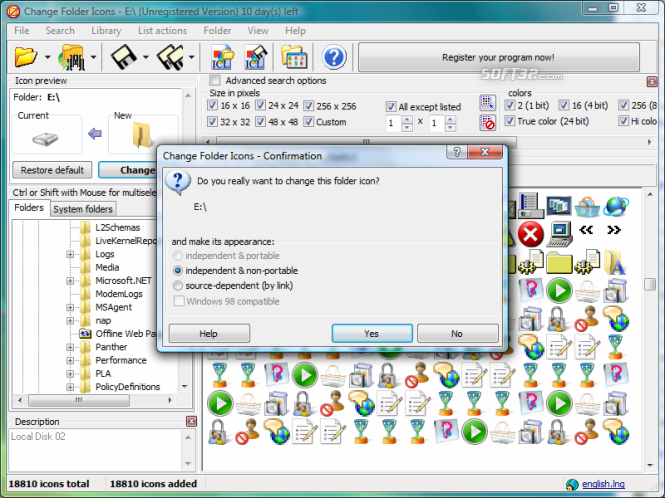Click the globe icon beside english.lng

tap(572, 484)
